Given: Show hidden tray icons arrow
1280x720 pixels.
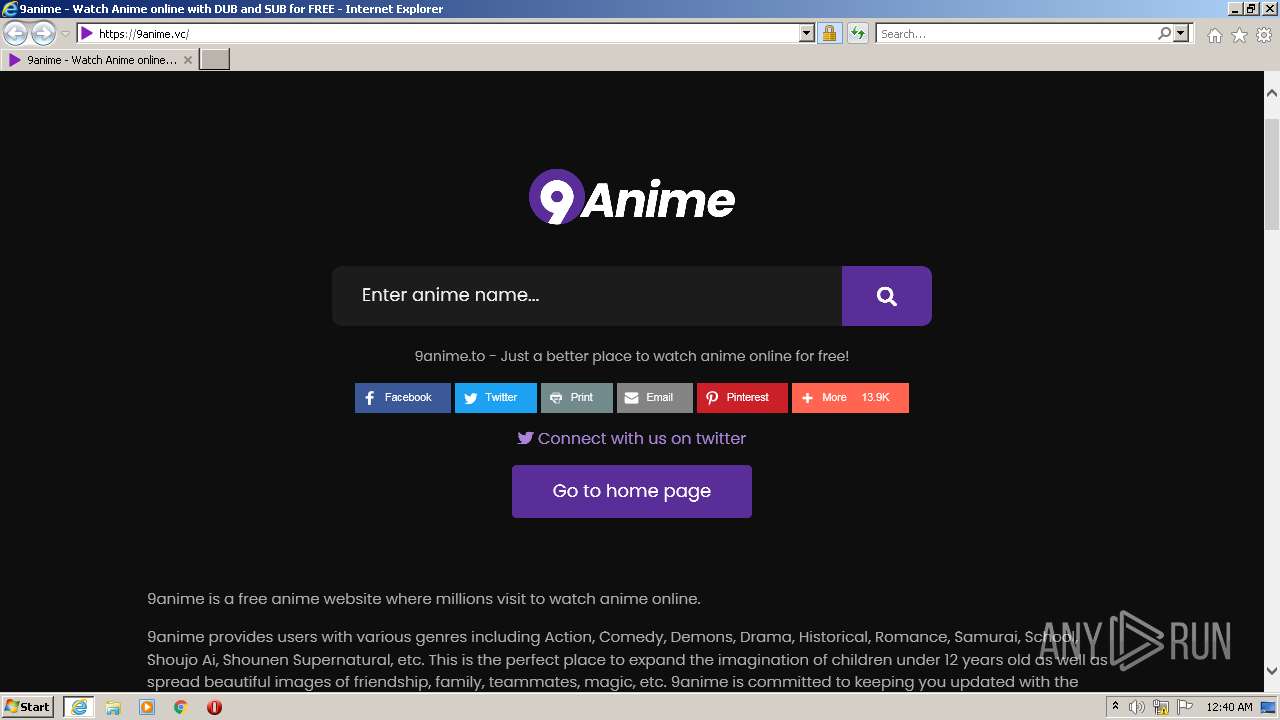Looking at the screenshot, I should click(x=1115, y=707).
